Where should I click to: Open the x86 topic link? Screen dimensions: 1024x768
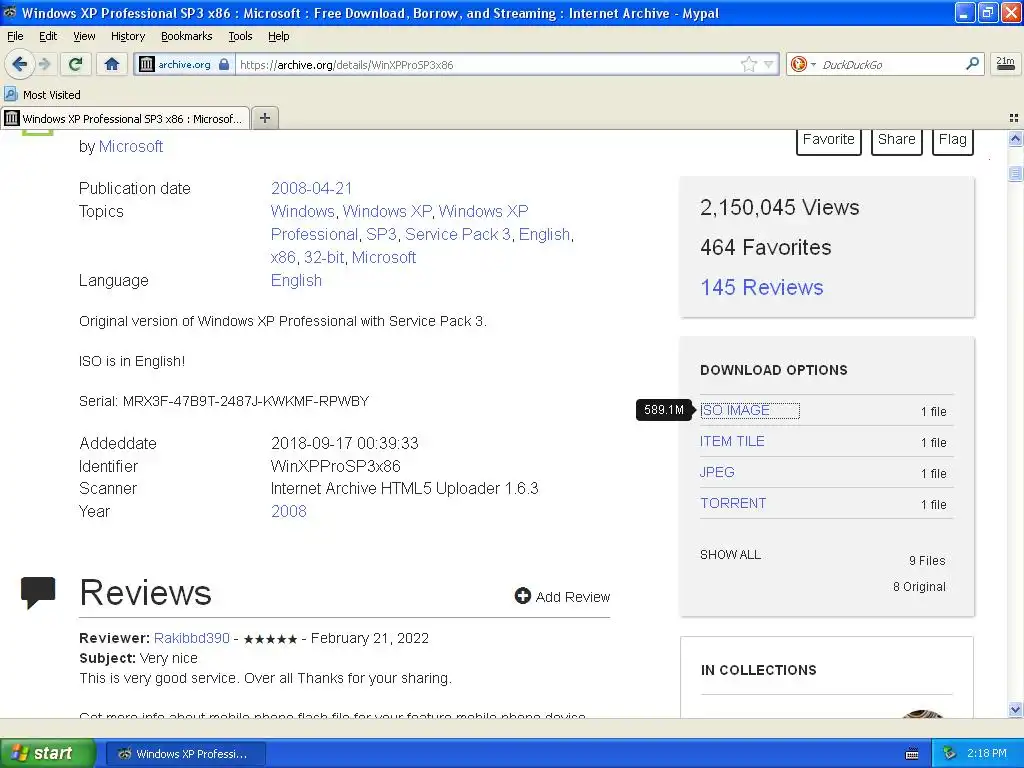click(283, 257)
